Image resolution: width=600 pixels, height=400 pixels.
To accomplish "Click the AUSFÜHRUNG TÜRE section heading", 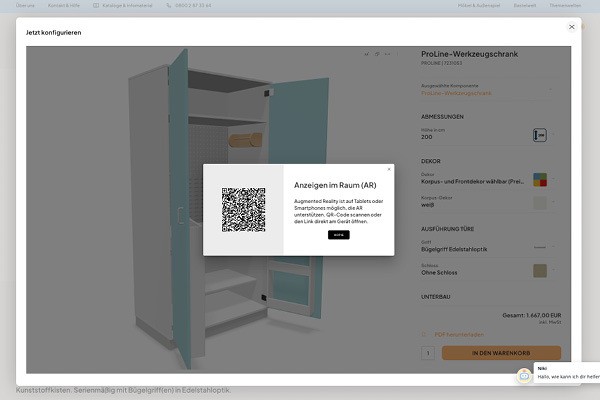I will [447, 229].
